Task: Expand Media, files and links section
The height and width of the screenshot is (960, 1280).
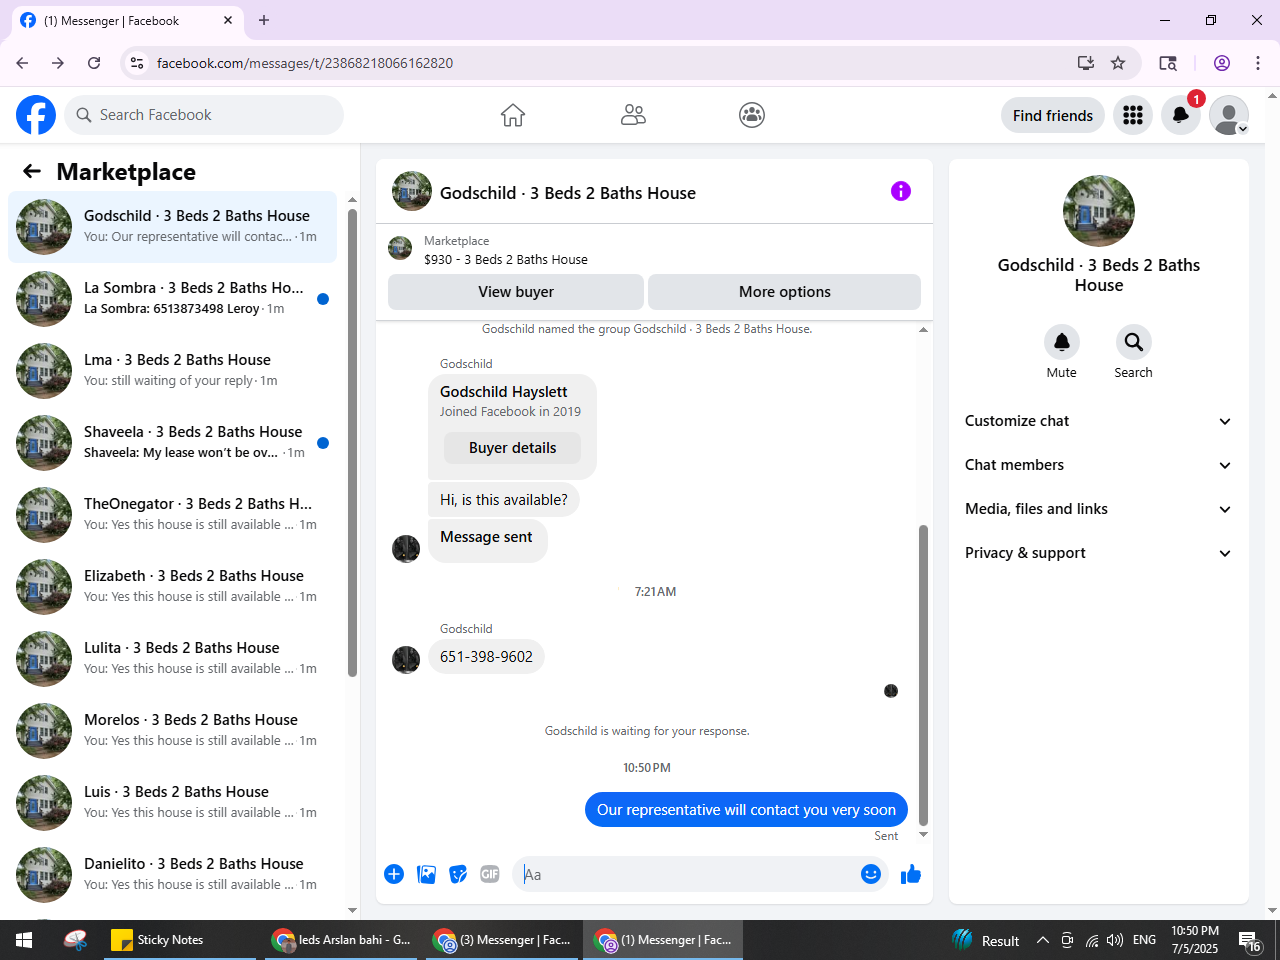Action: [1099, 509]
